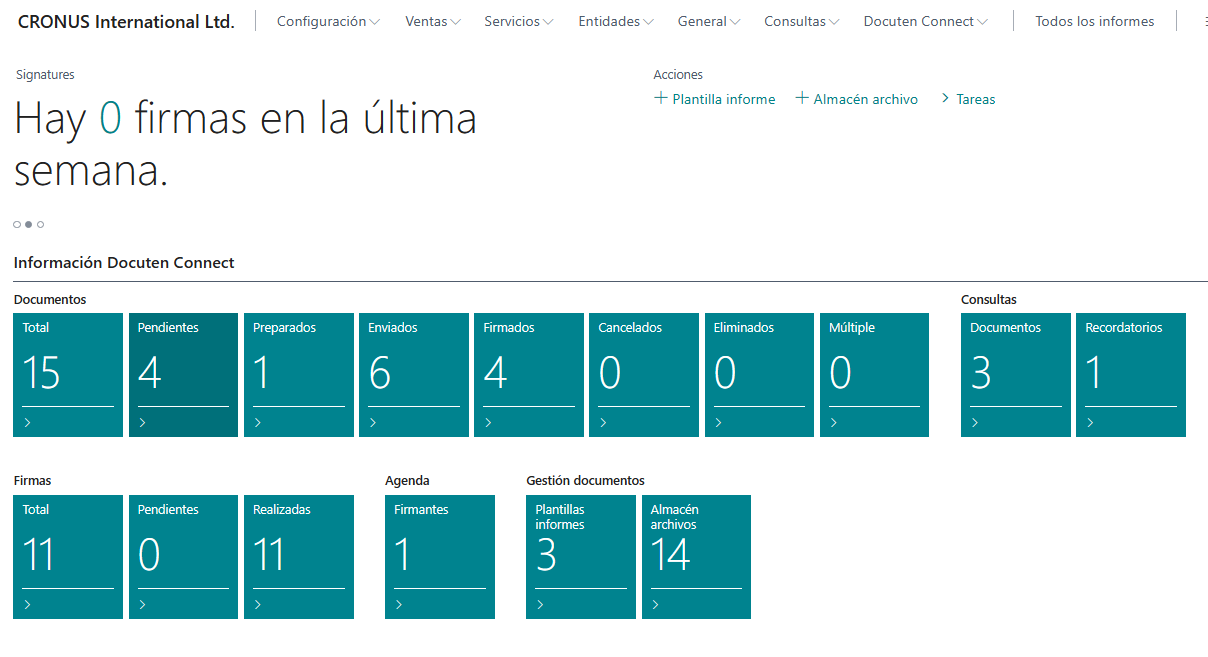The image size is (1208, 657).
Task: Open the Pendientes documents tile
Action: [x=183, y=375]
